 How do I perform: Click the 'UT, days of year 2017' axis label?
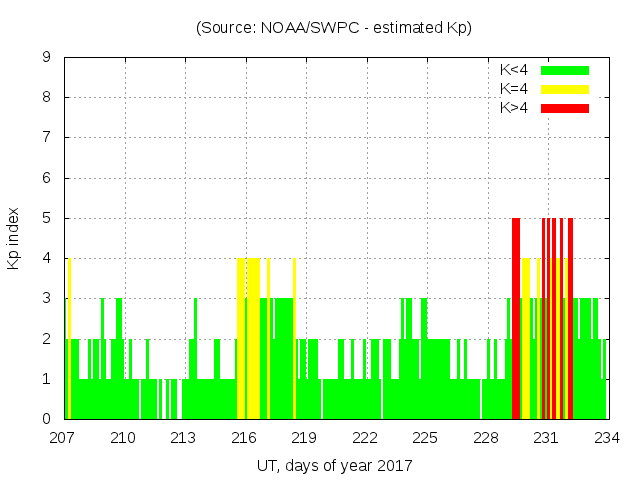point(334,466)
